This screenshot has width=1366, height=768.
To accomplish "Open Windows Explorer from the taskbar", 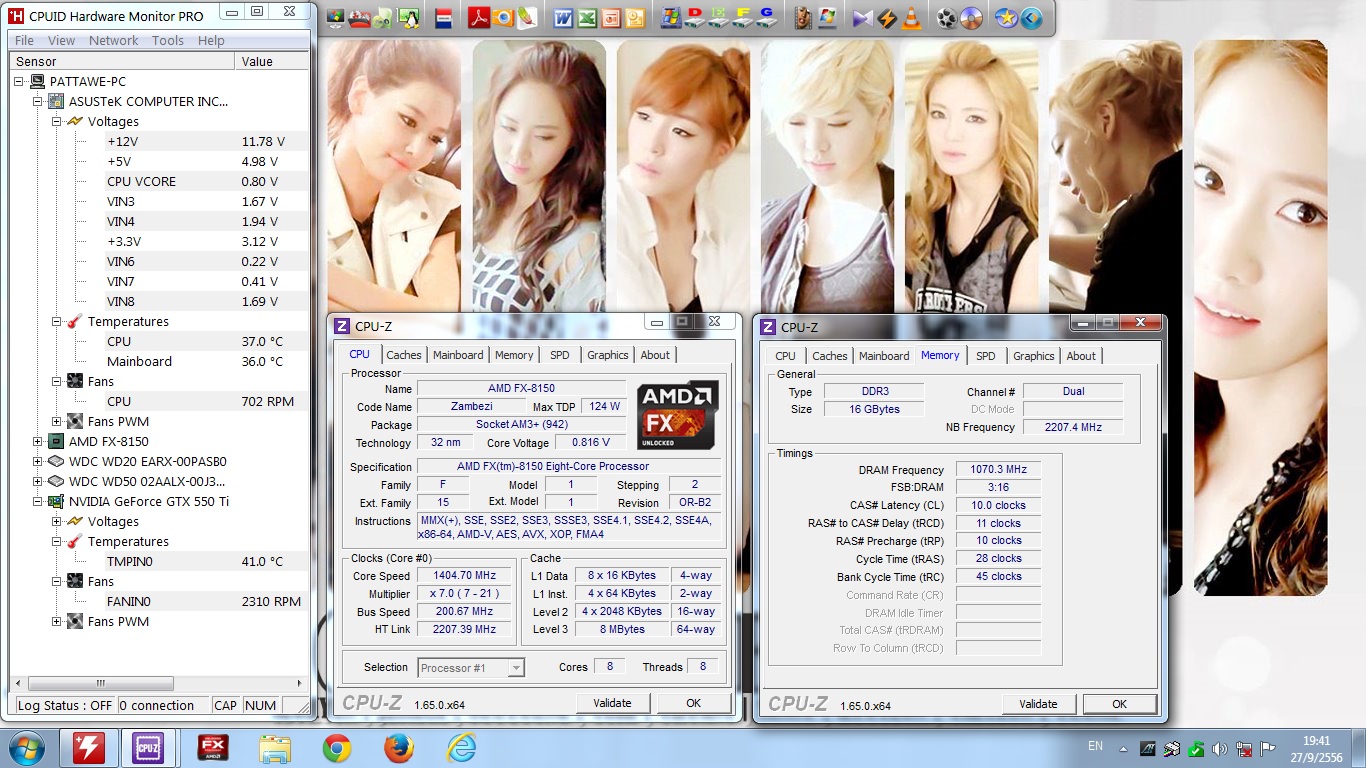I will click(275, 748).
